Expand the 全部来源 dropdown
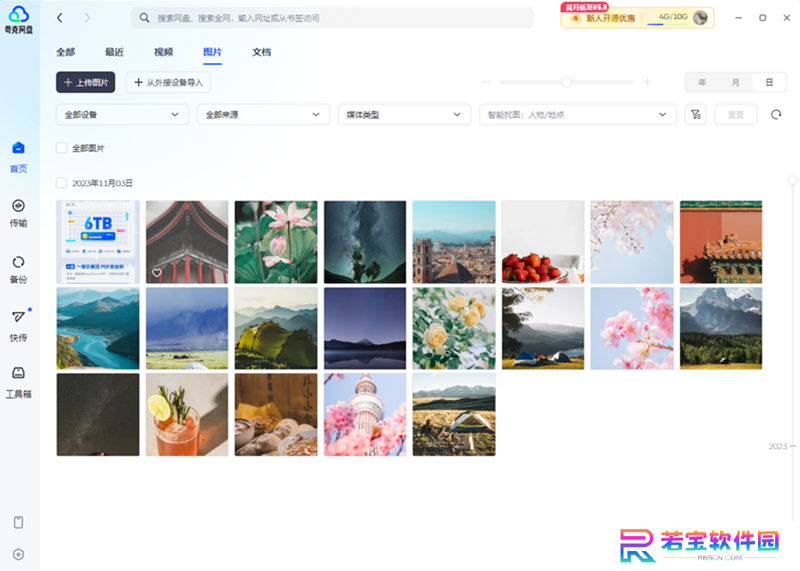This screenshot has height=571, width=800. [x=263, y=114]
